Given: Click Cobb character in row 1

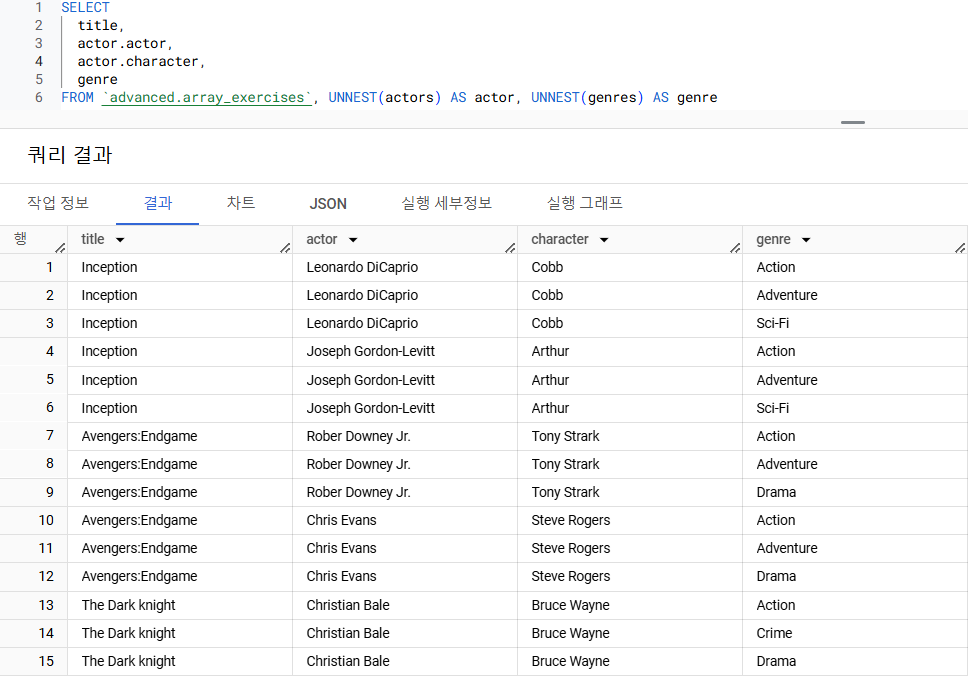Looking at the screenshot, I should point(547,267).
